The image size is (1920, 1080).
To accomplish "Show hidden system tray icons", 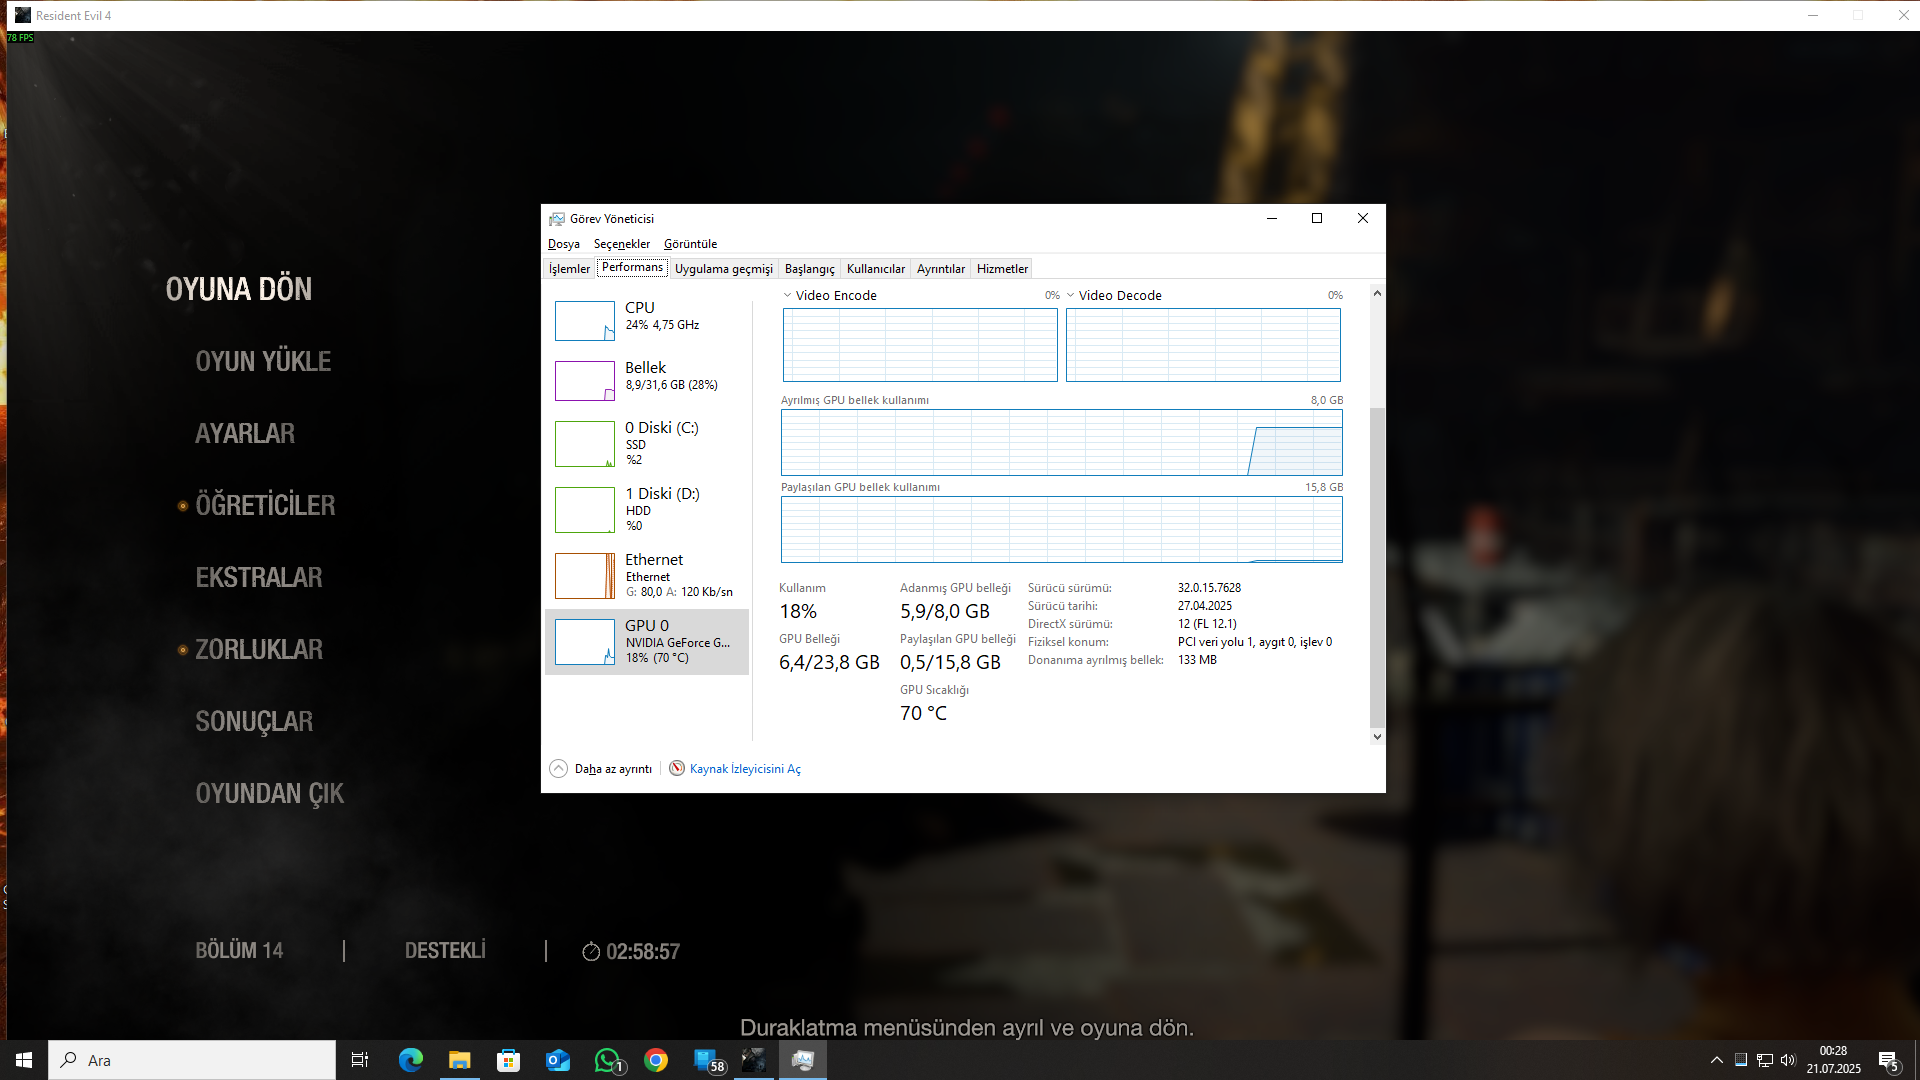I will (x=1717, y=1060).
